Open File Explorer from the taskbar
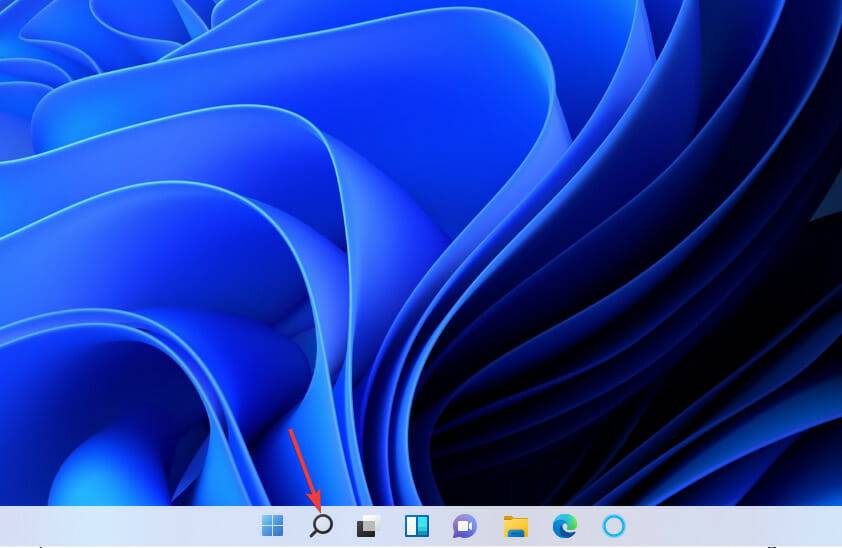Image resolution: width=842 pixels, height=548 pixels. click(x=516, y=526)
